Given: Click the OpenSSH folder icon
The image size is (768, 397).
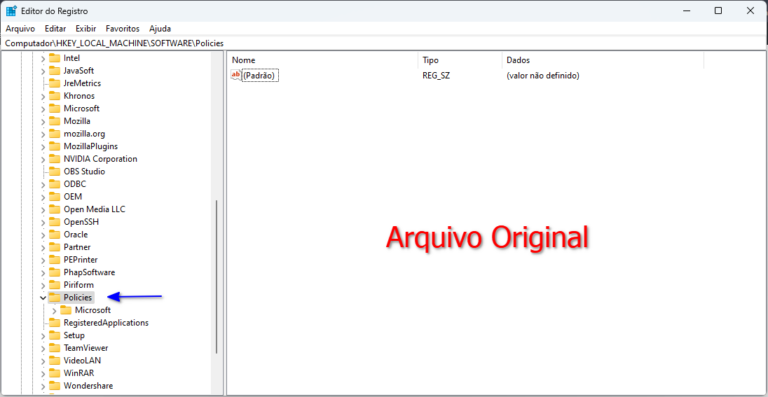Looking at the screenshot, I should [54, 222].
